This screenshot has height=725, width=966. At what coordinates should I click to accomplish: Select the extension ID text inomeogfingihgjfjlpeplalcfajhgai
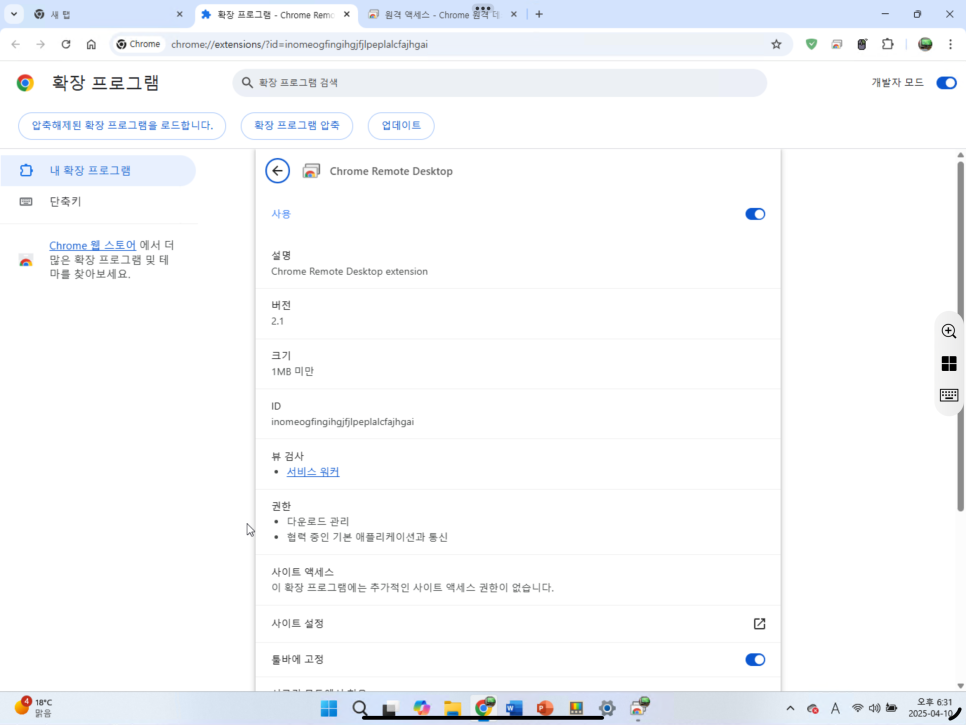pyautogui.click(x=343, y=422)
